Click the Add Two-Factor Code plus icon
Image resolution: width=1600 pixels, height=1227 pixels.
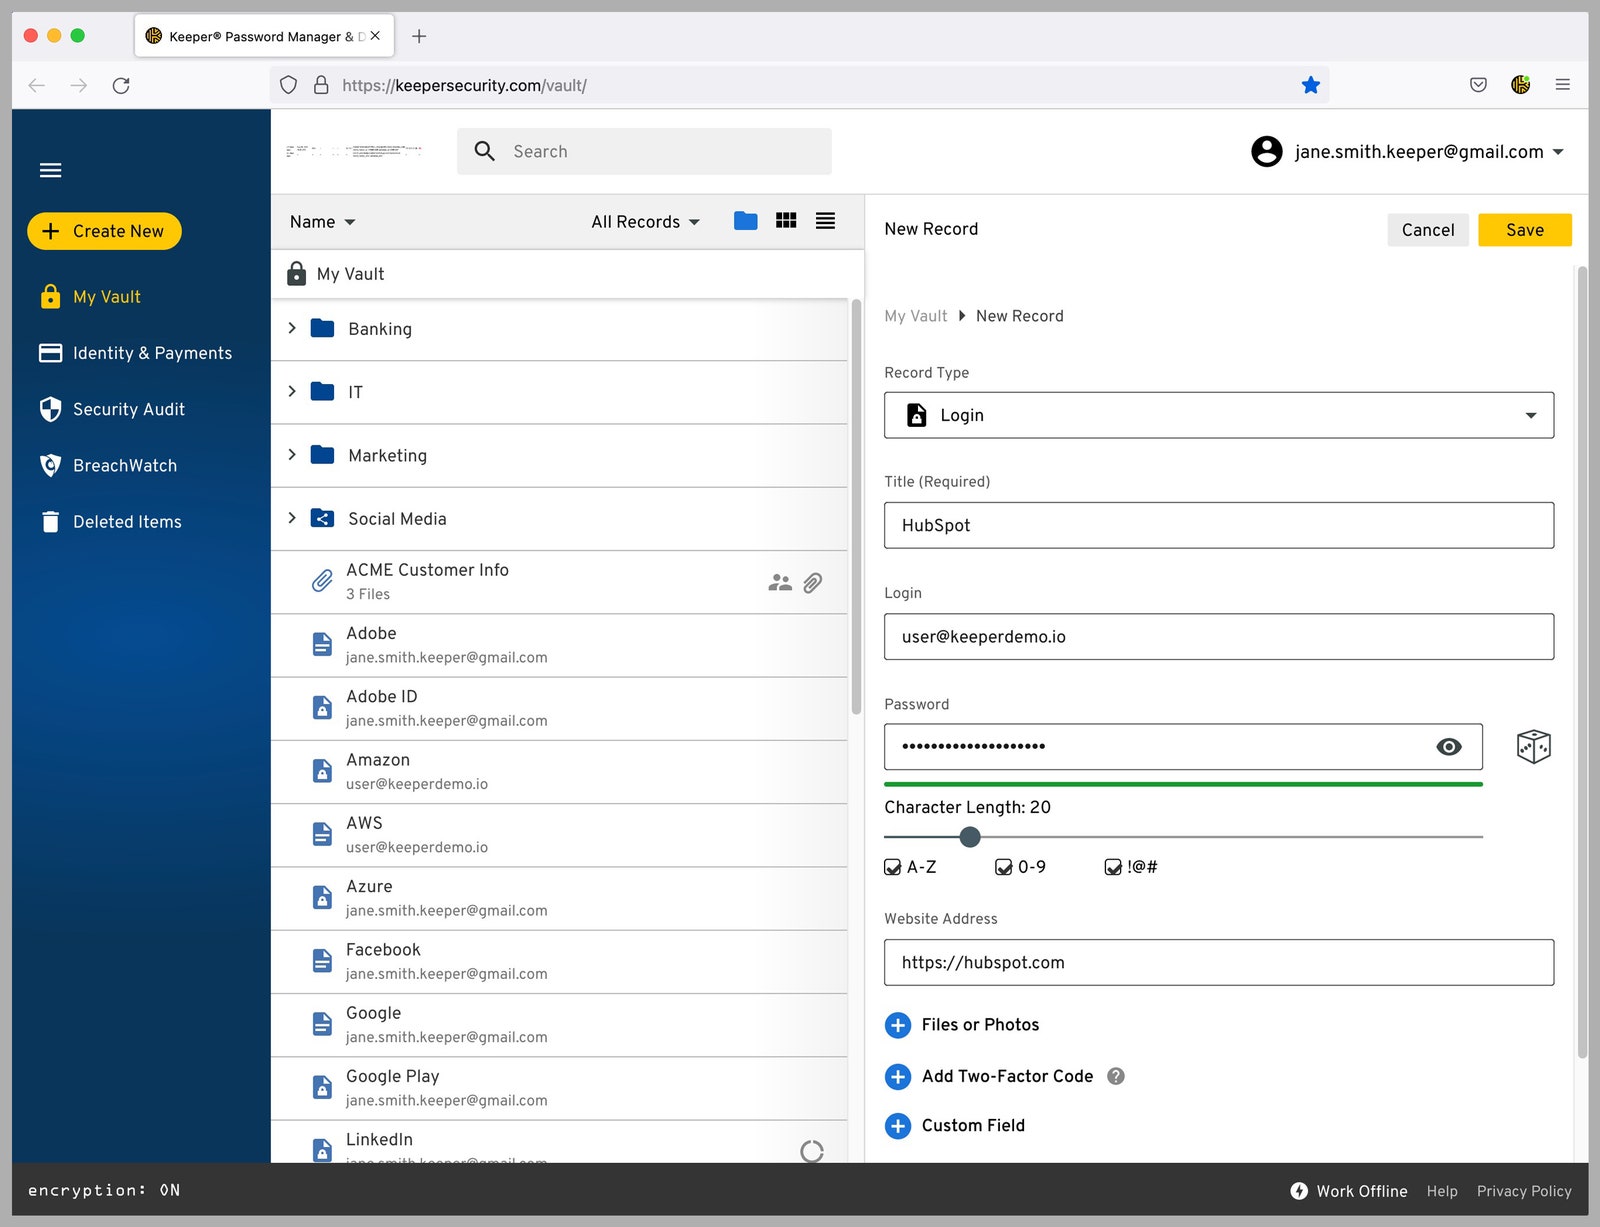coord(897,1076)
